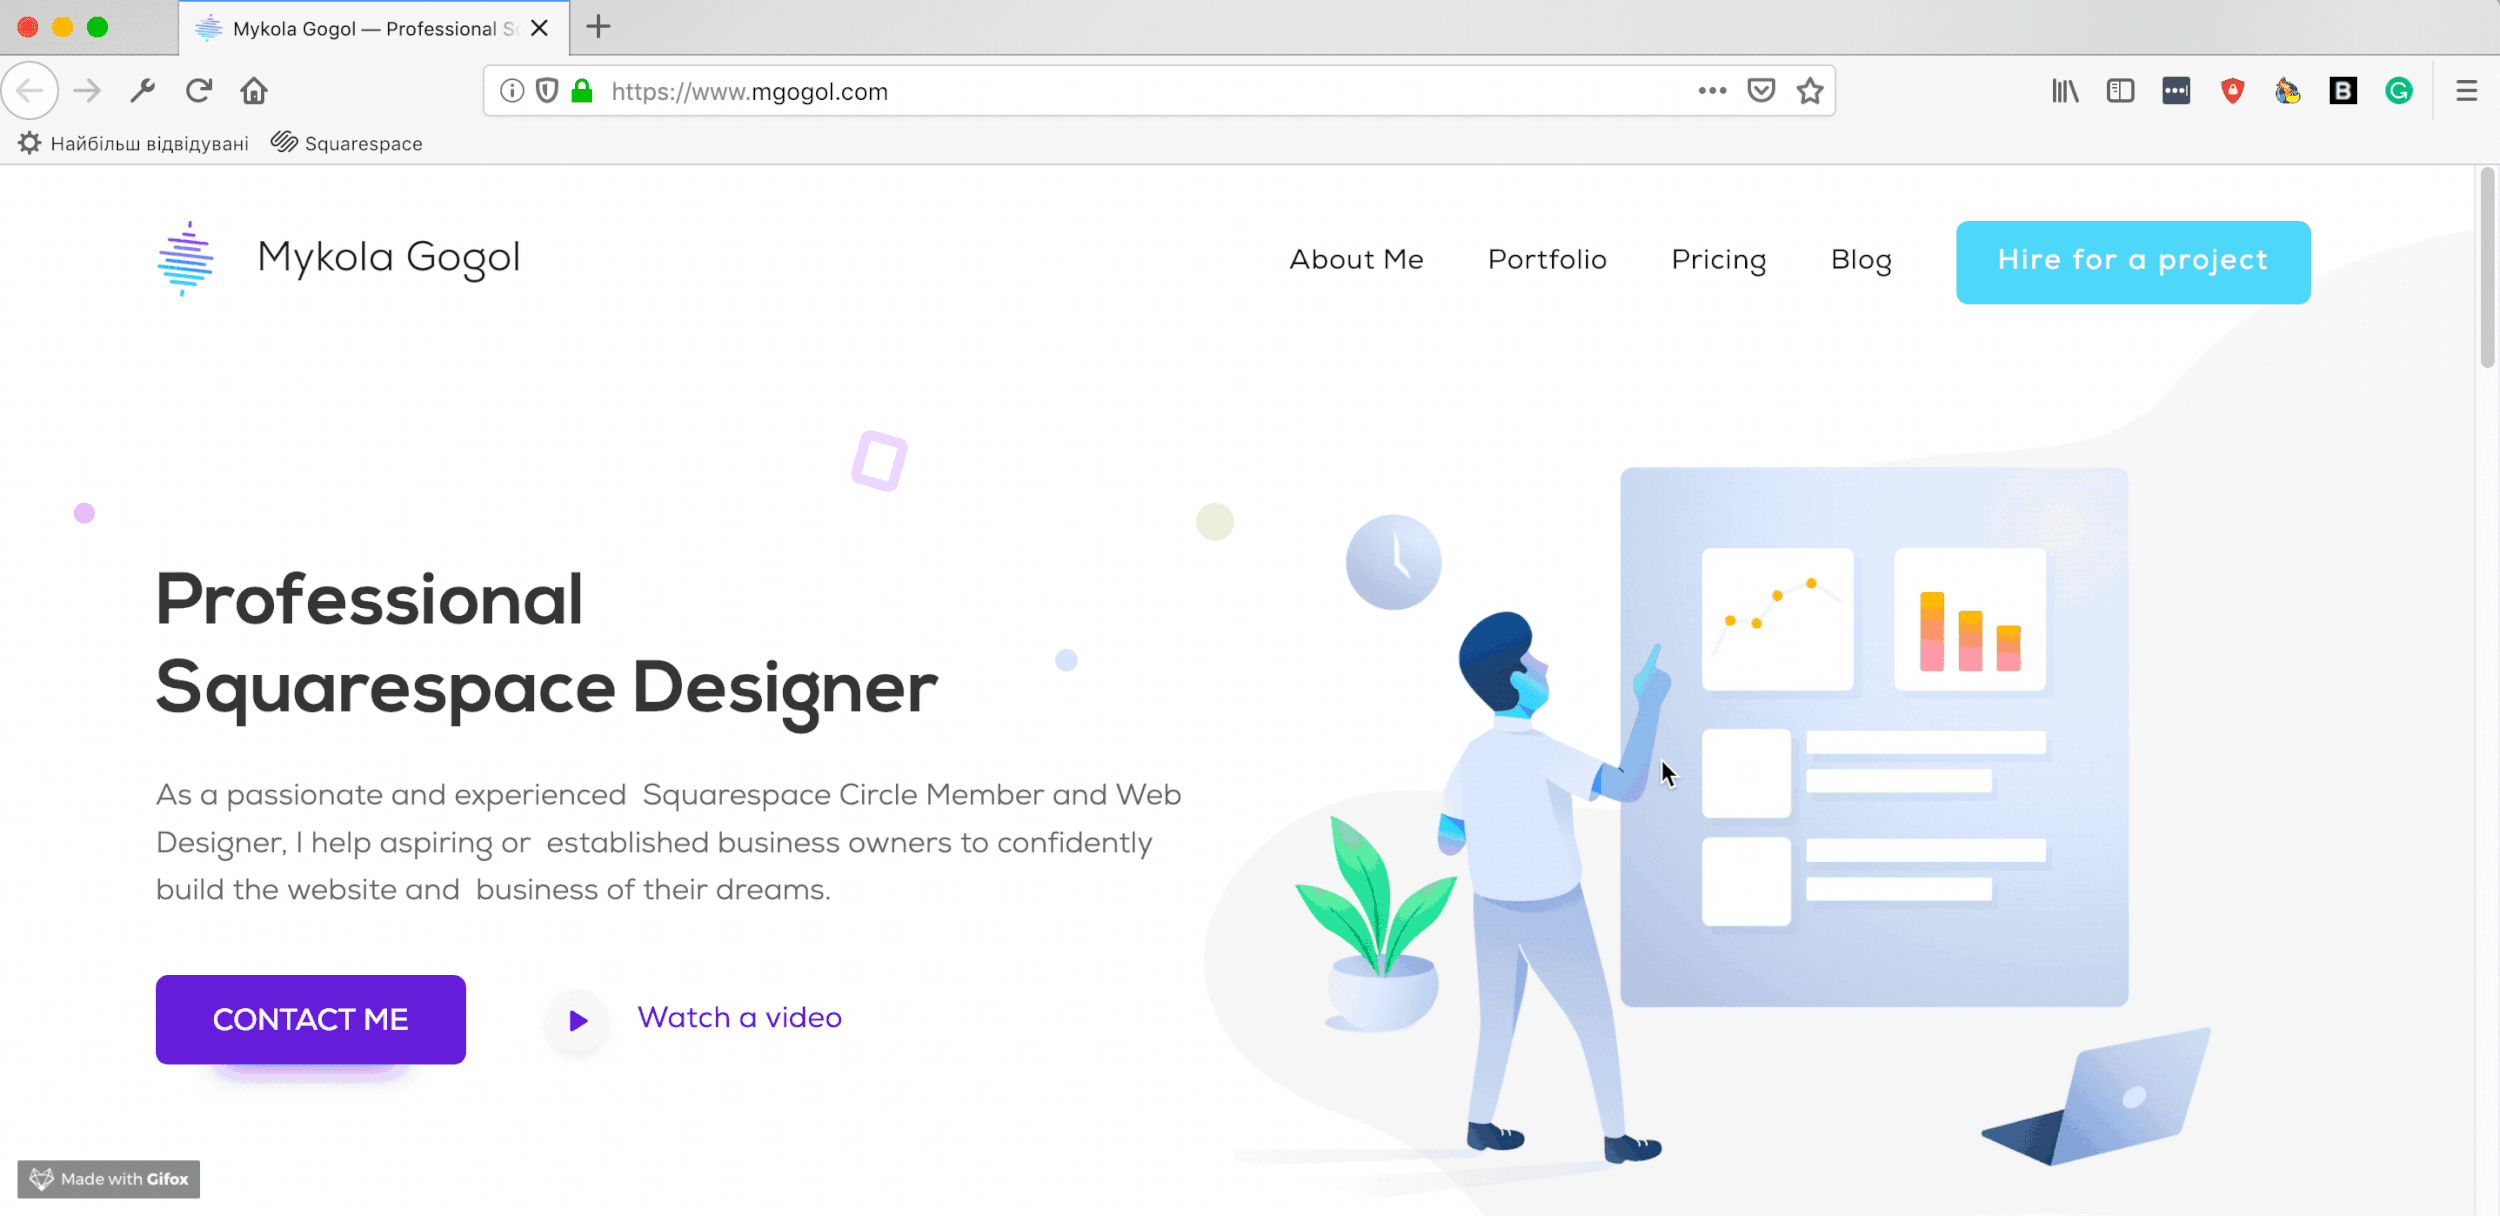
Task: Open the page actions three-dot menu
Action: [1712, 90]
